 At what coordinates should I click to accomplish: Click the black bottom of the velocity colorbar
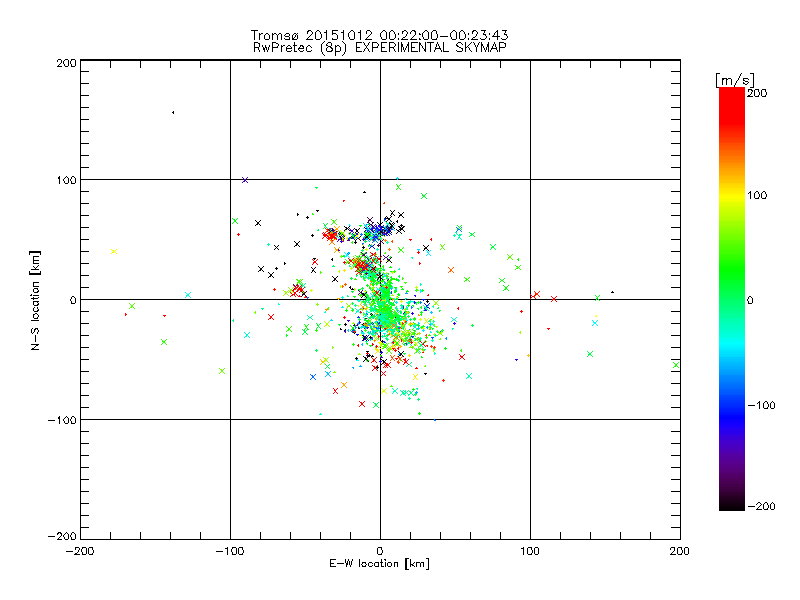coord(732,504)
